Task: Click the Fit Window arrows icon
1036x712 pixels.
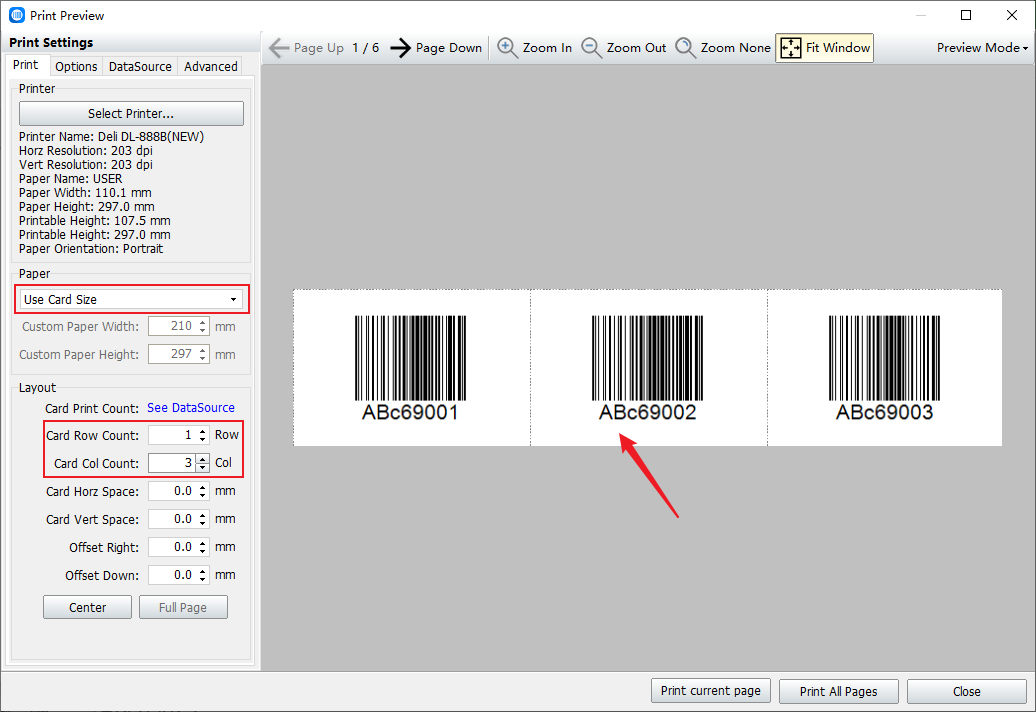Action: click(x=791, y=48)
